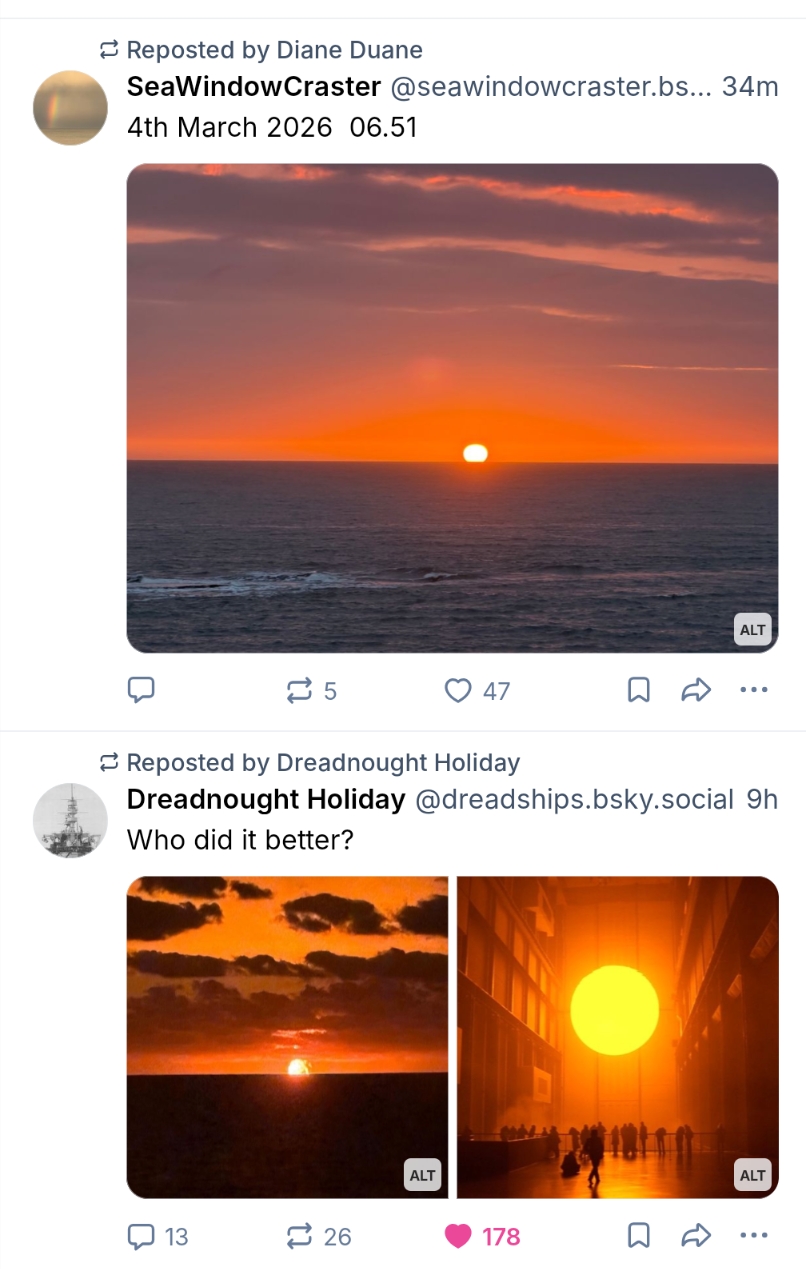Bookmark SeaWindowCraster's sunrise post
This screenshot has width=806, height=1269.
(638, 690)
